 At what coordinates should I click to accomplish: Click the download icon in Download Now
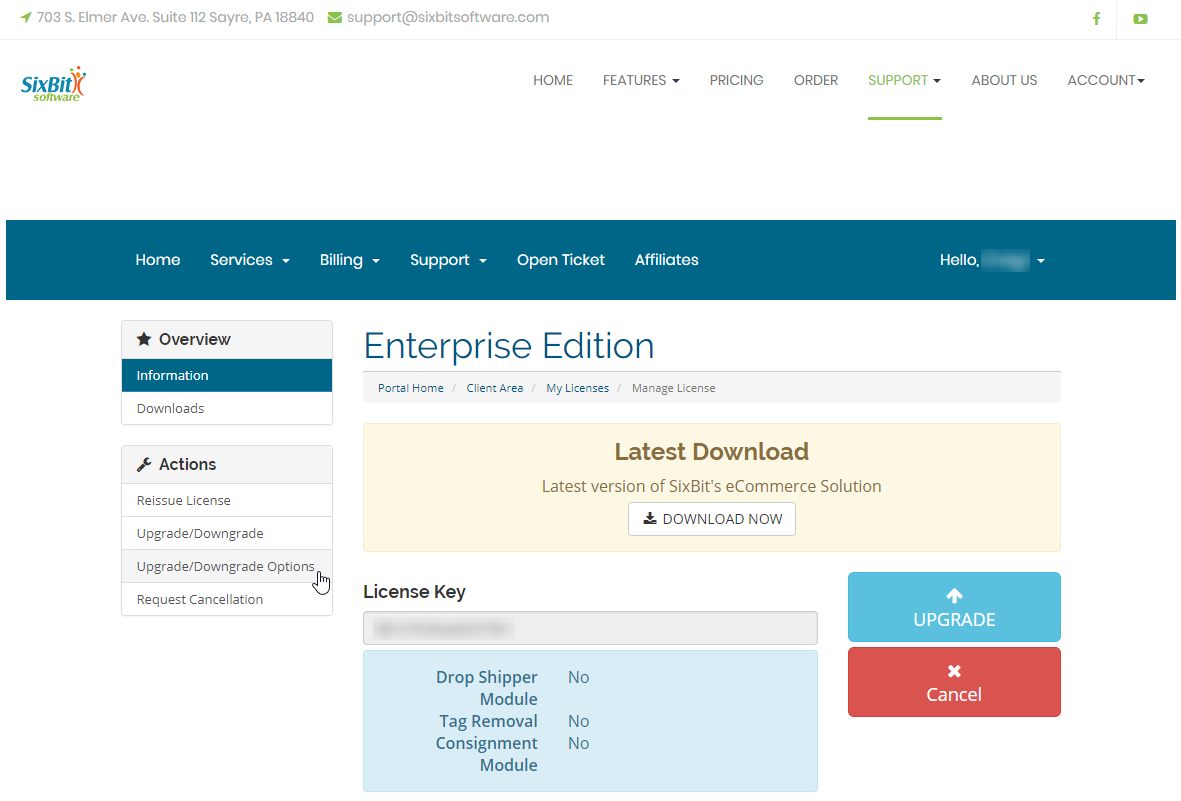pyautogui.click(x=649, y=518)
